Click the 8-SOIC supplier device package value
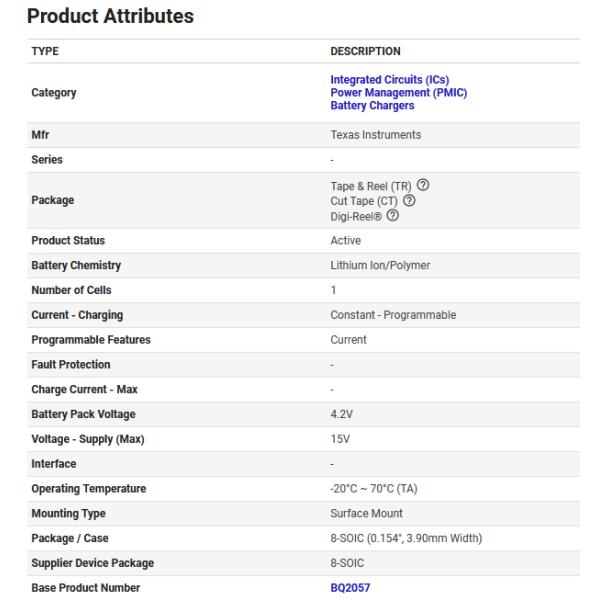The width and height of the screenshot is (600, 600). click(346, 563)
